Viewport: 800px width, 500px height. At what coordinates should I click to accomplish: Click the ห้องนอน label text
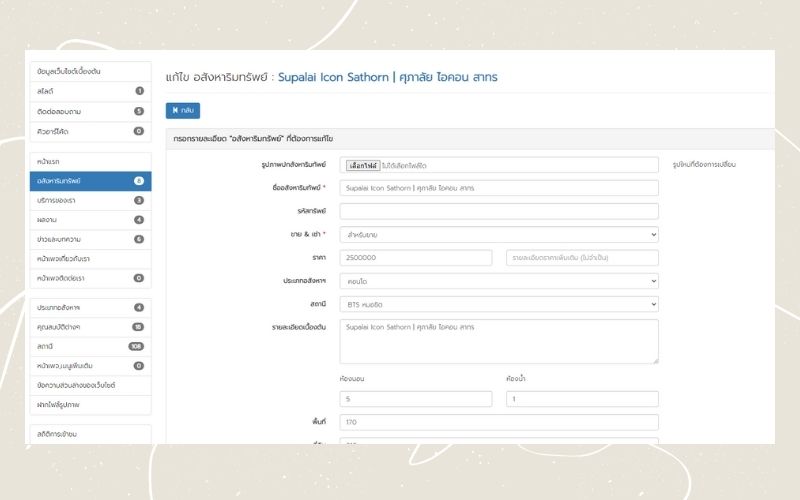coord(352,379)
